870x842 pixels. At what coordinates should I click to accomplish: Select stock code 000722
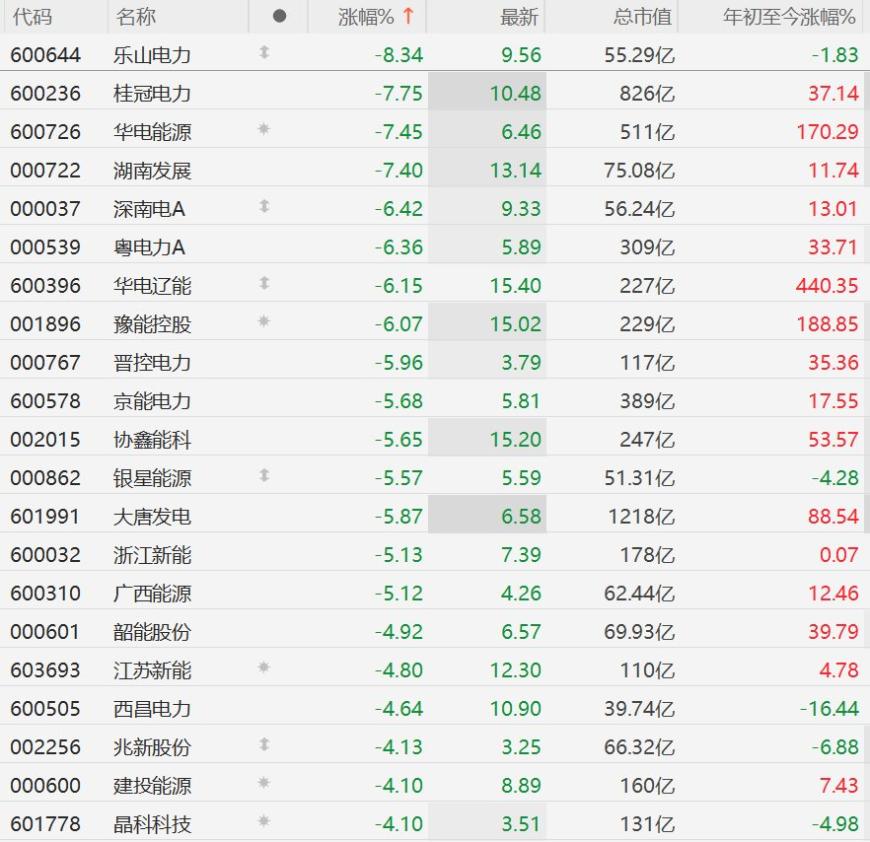click(x=45, y=170)
